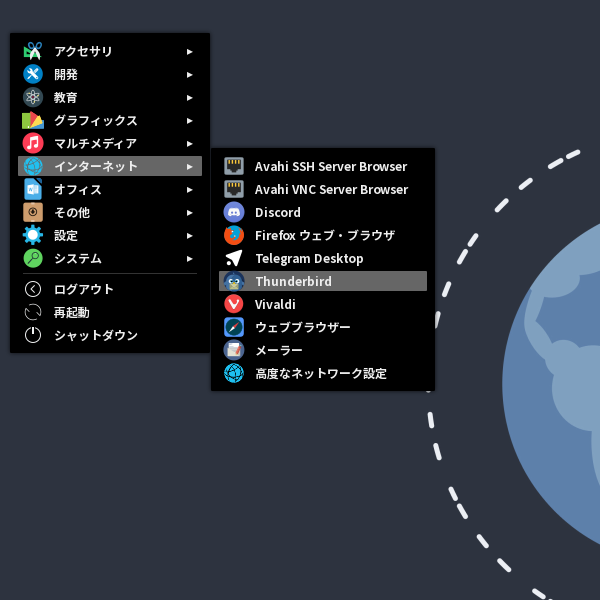The width and height of the screenshot is (600, 600).
Task: Expand the 設定 submenu arrow
Action: [x=189, y=236]
